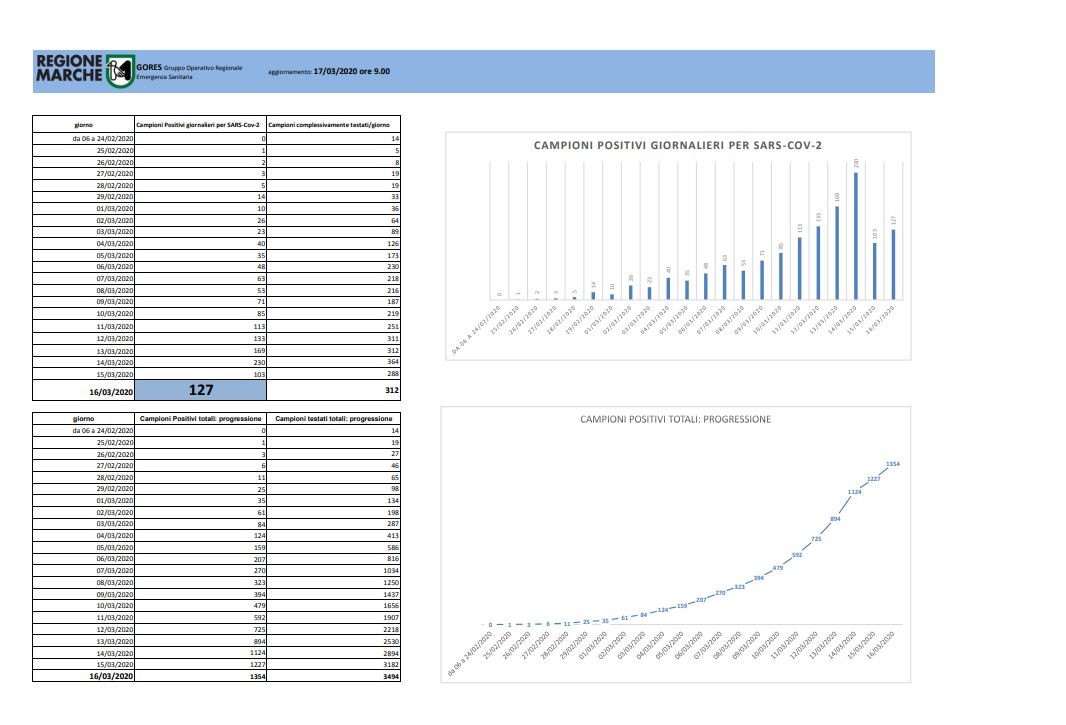This screenshot has height=725, width=1066.
Task: Click line chart data point labeled 725
Action: (816, 539)
